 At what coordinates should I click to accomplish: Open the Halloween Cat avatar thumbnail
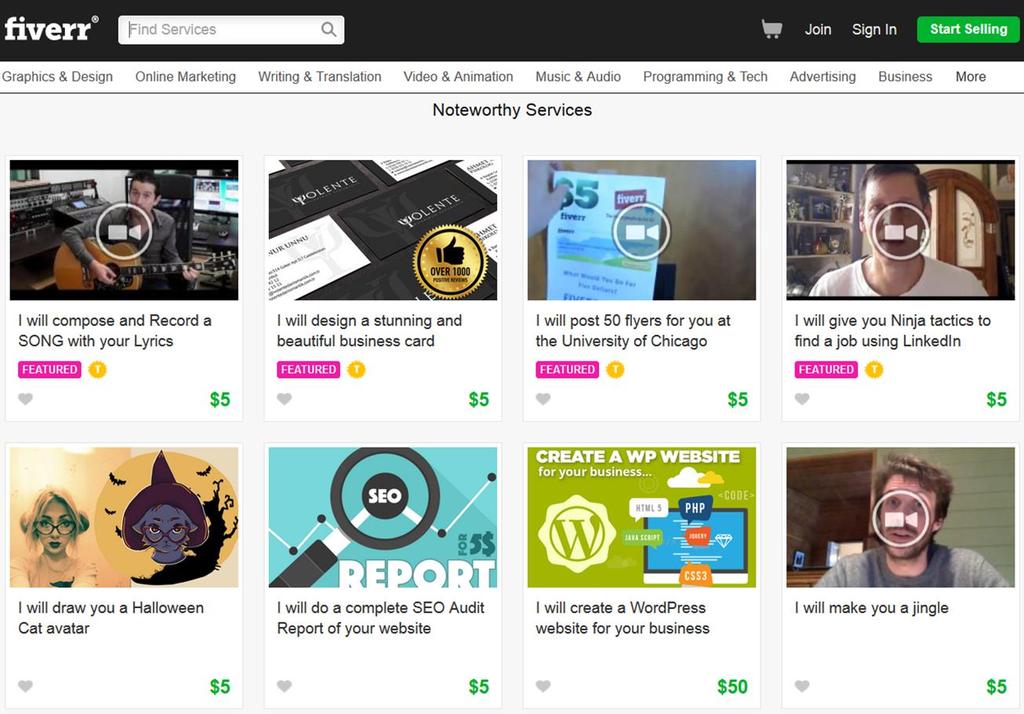click(124, 517)
